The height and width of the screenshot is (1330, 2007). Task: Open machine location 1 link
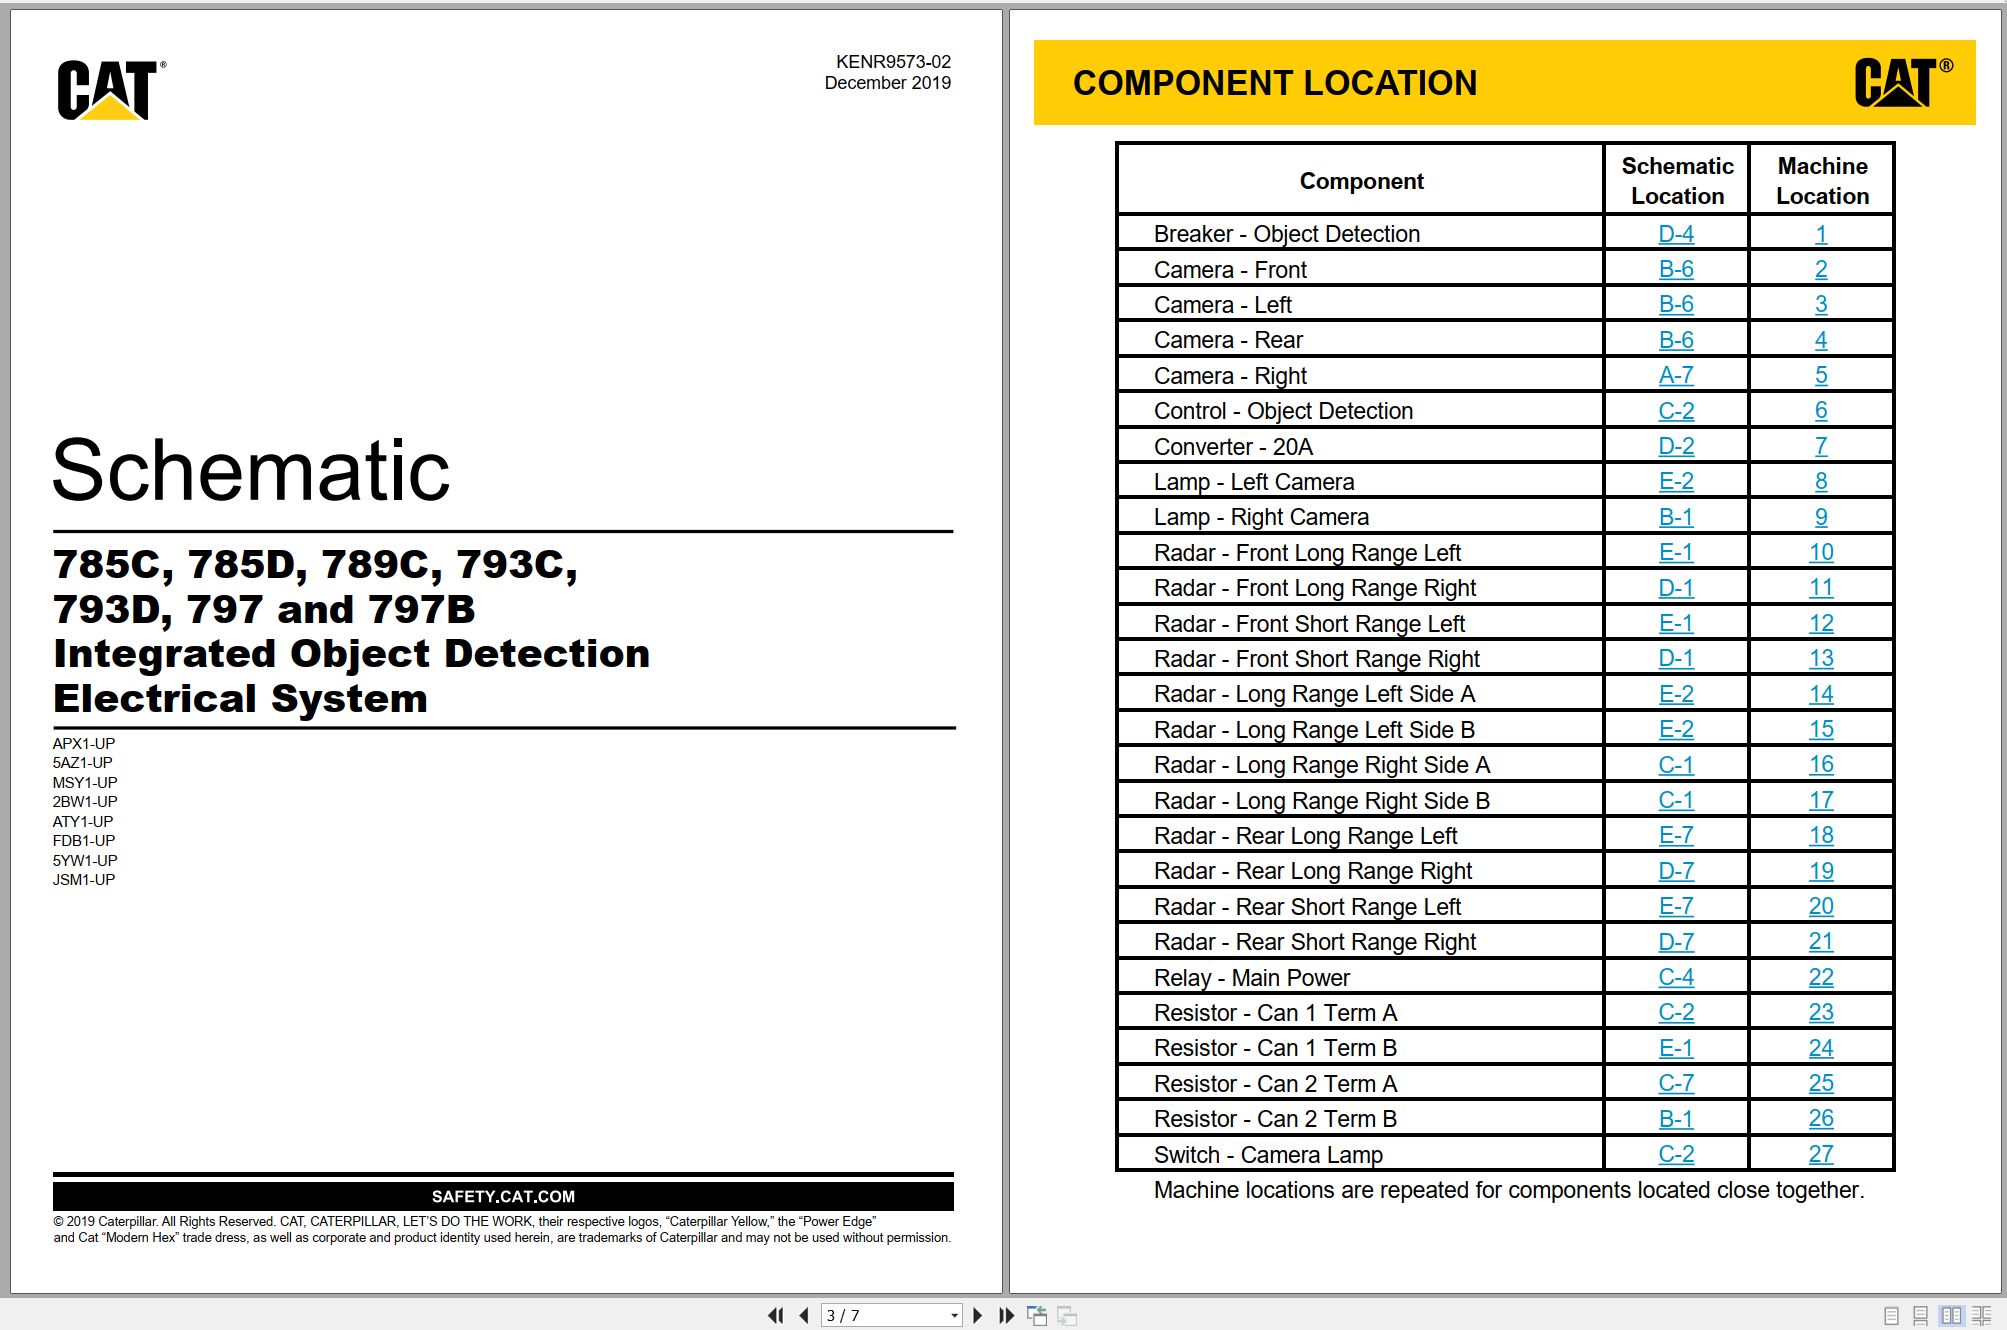tap(1821, 234)
